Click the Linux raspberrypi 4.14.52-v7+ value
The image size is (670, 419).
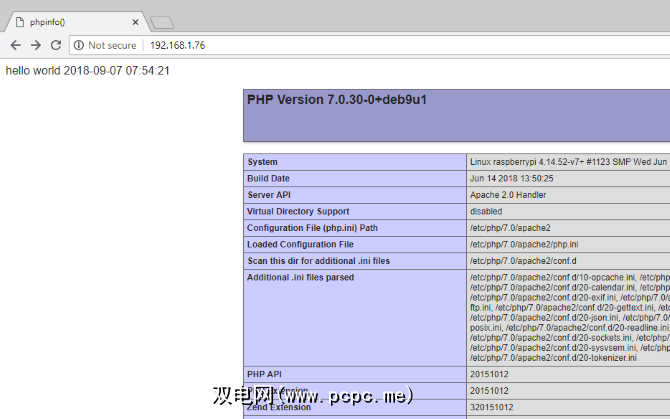tap(568, 162)
